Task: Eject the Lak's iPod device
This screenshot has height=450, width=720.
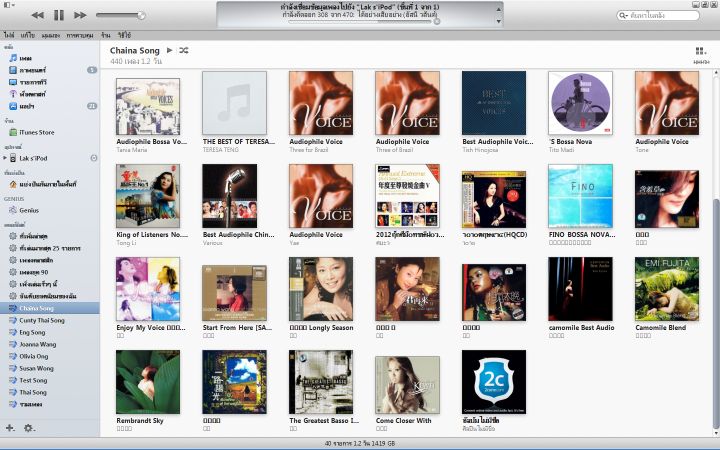Action: point(93,158)
